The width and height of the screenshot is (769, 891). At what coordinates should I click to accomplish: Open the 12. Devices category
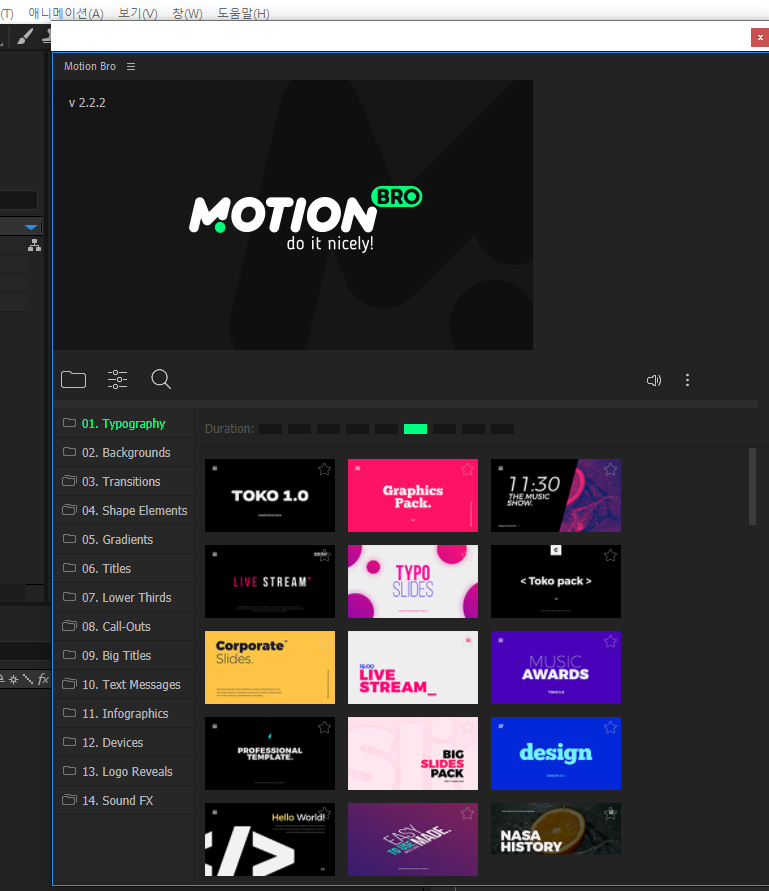123,742
